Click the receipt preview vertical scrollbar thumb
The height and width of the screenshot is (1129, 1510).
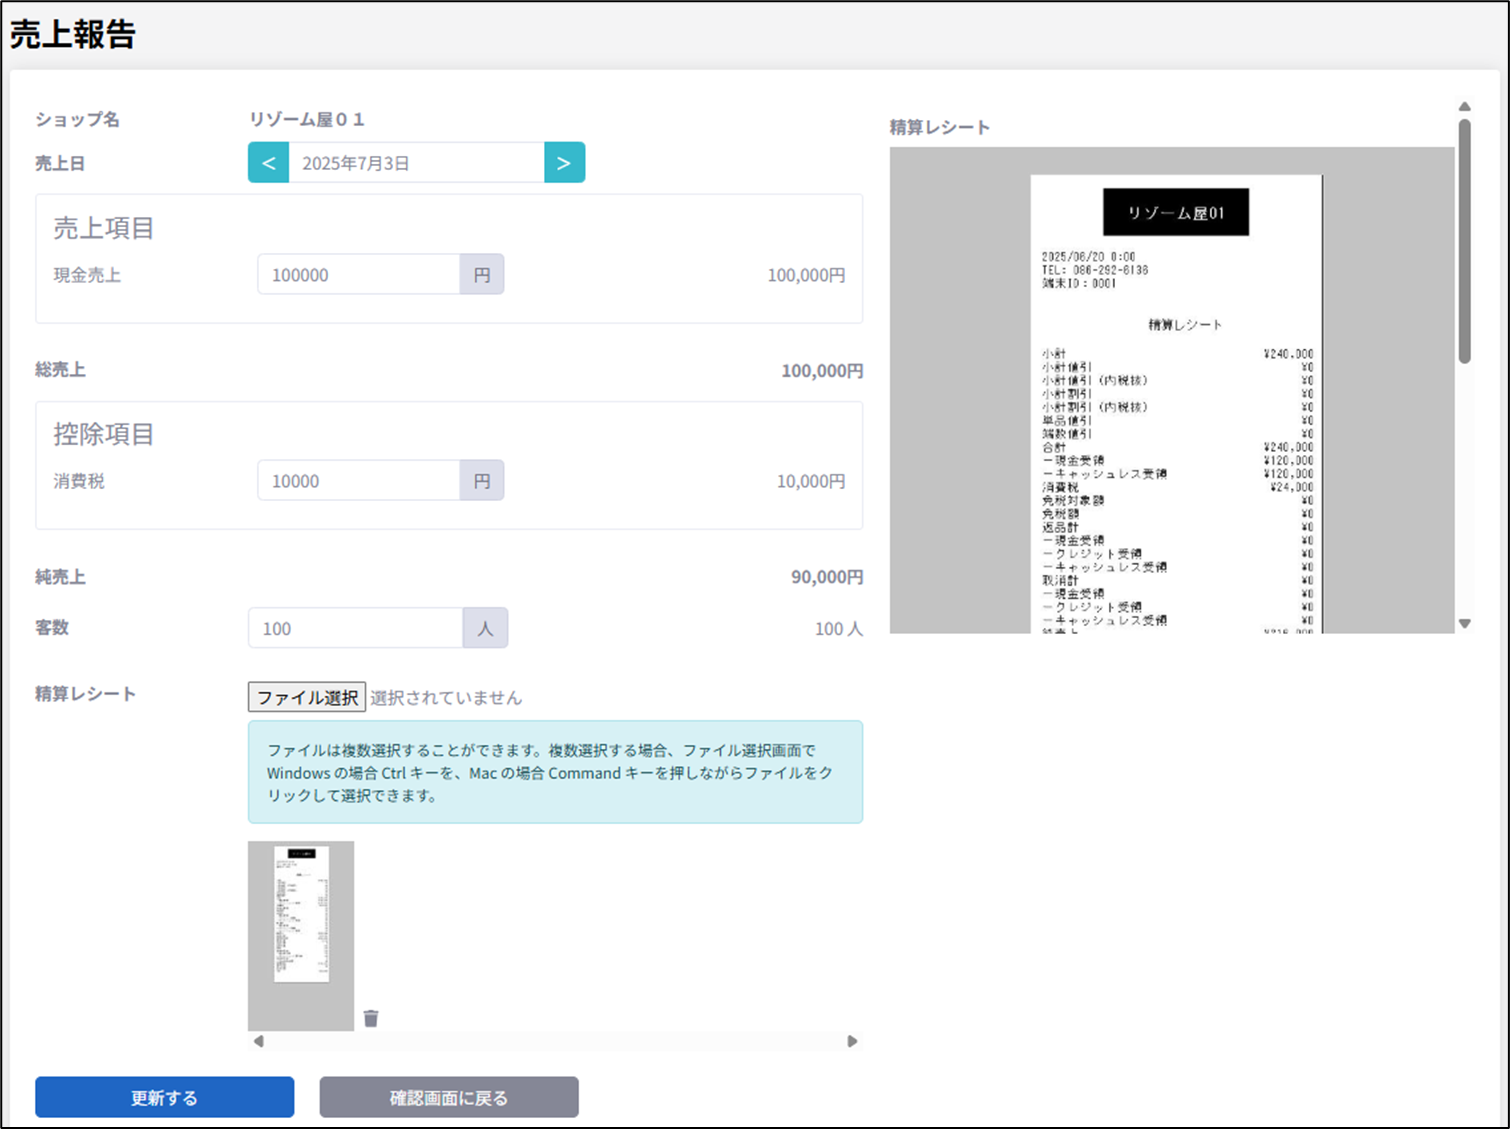click(x=1464, y=240)
